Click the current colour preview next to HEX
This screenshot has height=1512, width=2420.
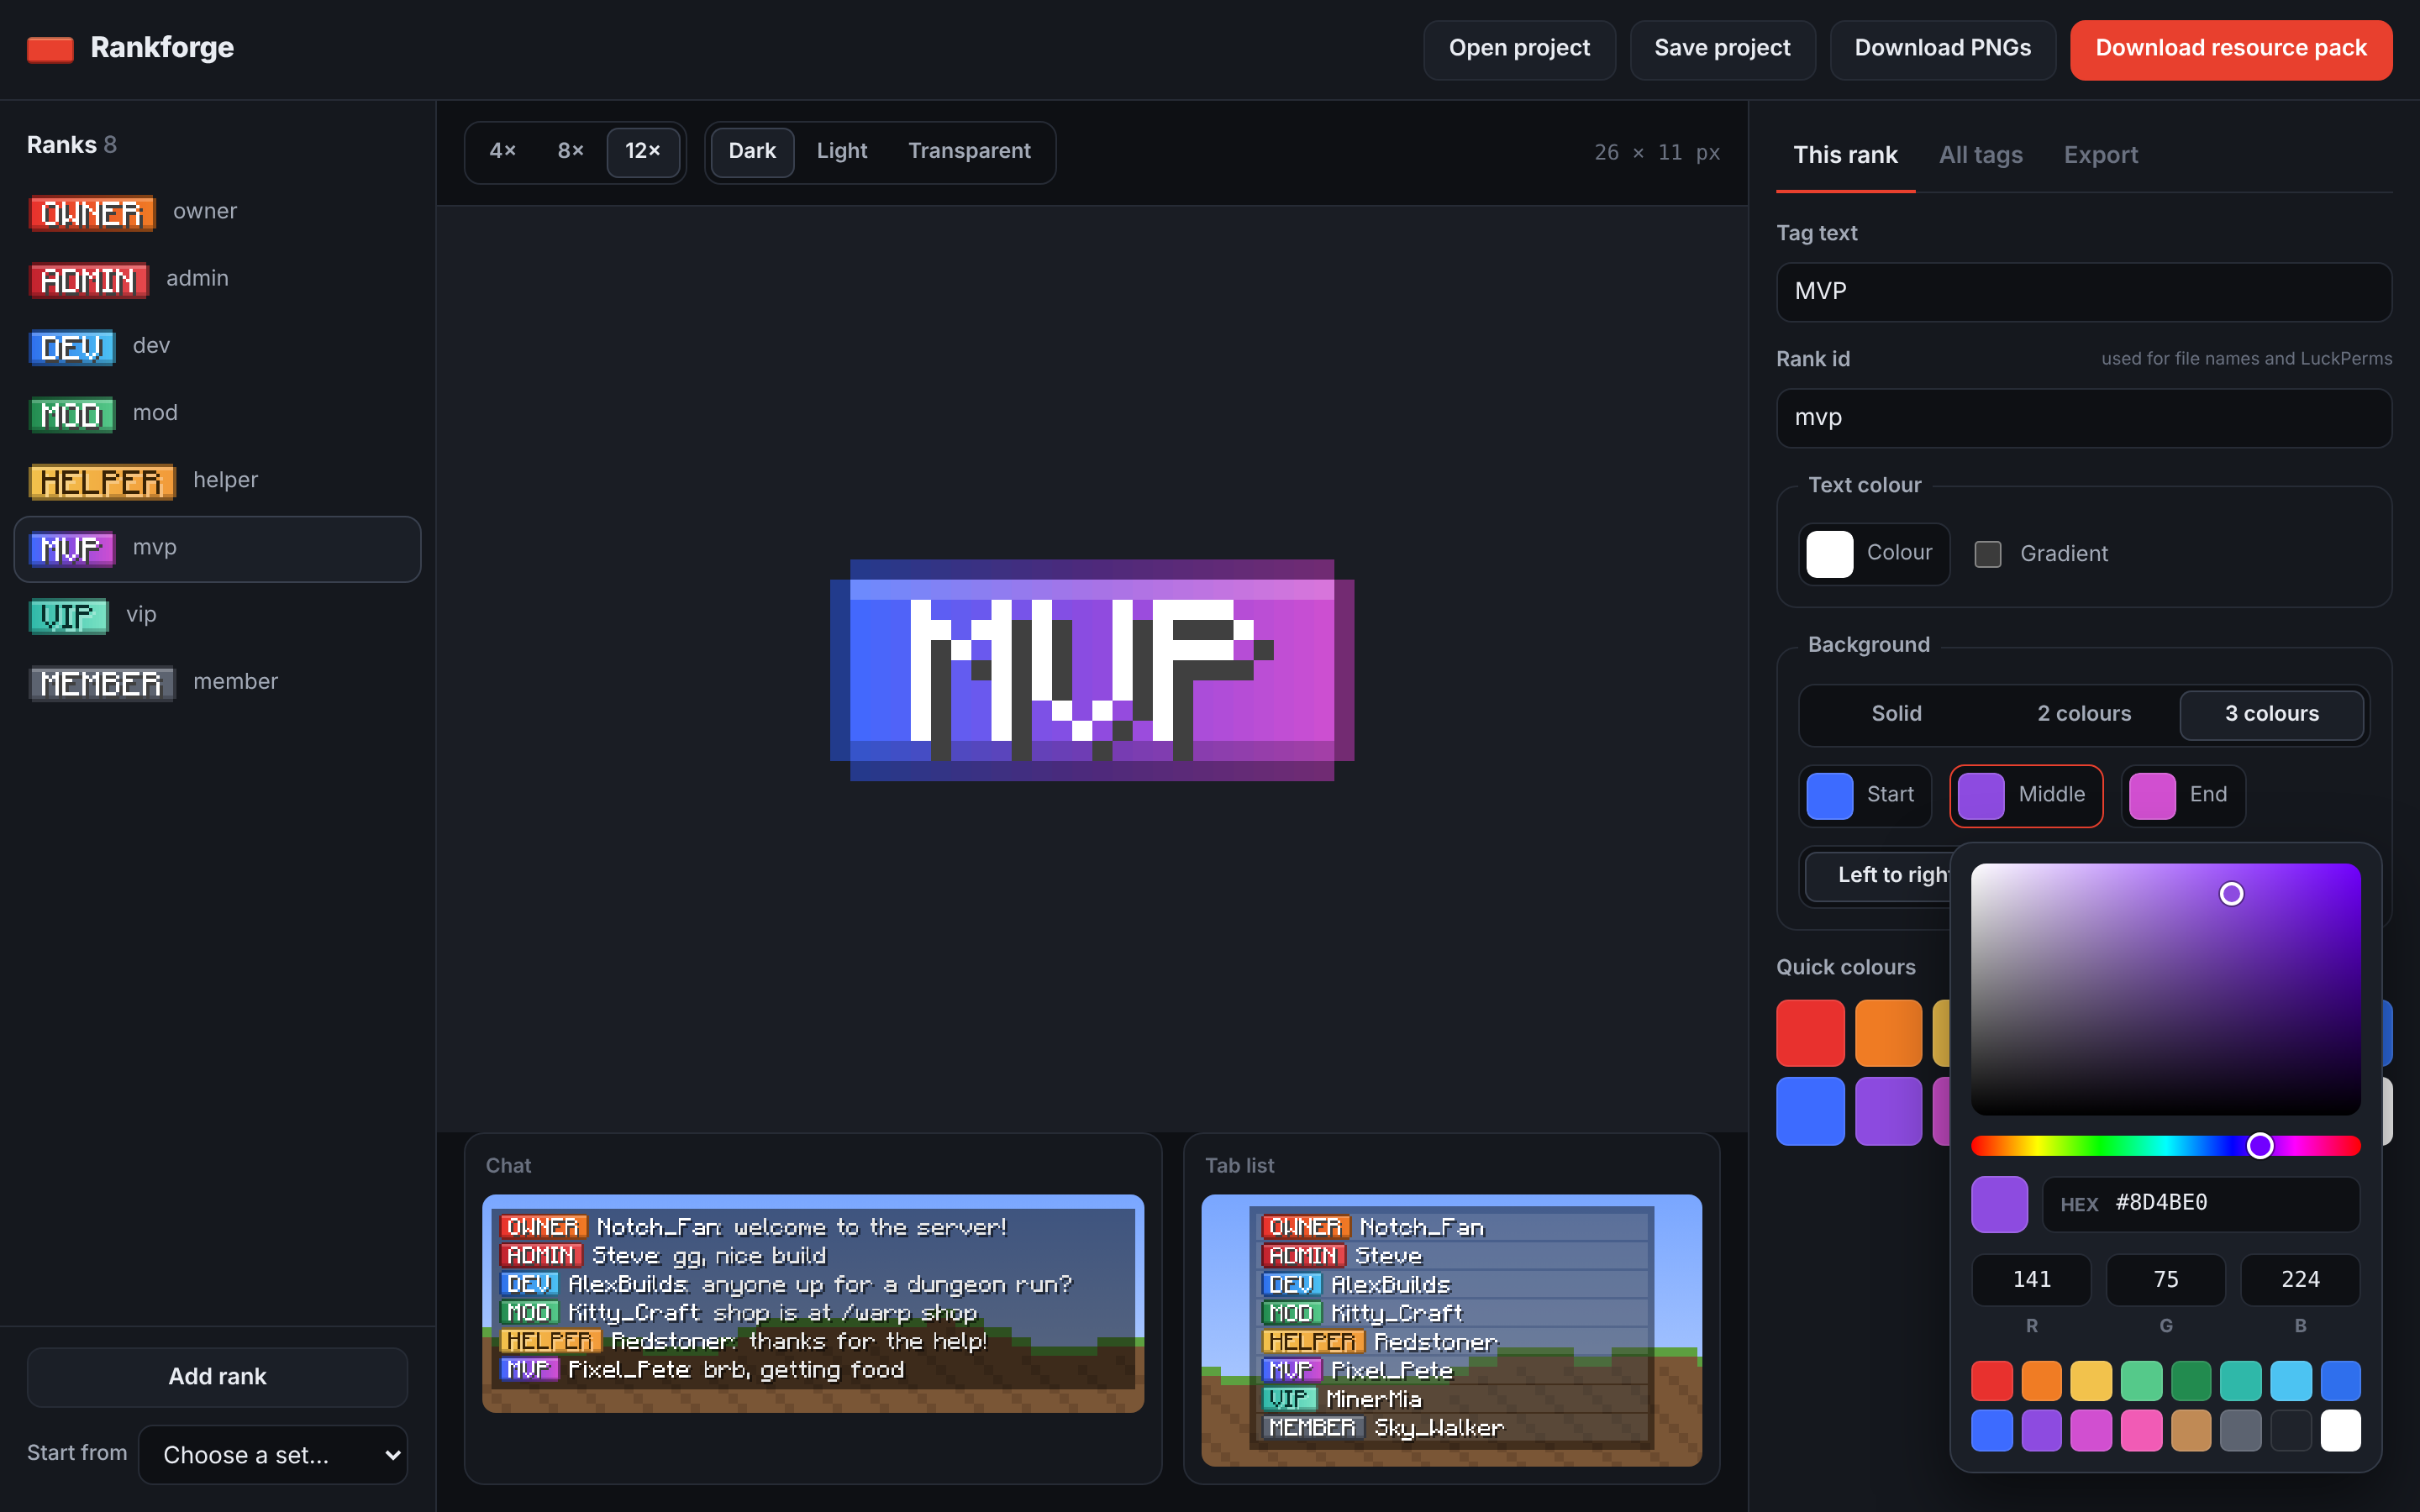(x=1999, y=1204)
